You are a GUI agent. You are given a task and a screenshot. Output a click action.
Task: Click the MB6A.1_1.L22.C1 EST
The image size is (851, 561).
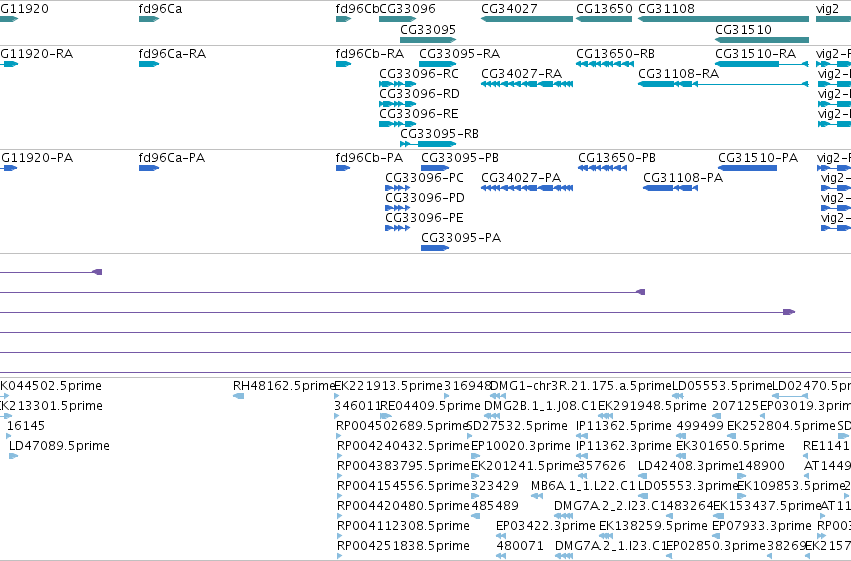click(x=537, y=496)
